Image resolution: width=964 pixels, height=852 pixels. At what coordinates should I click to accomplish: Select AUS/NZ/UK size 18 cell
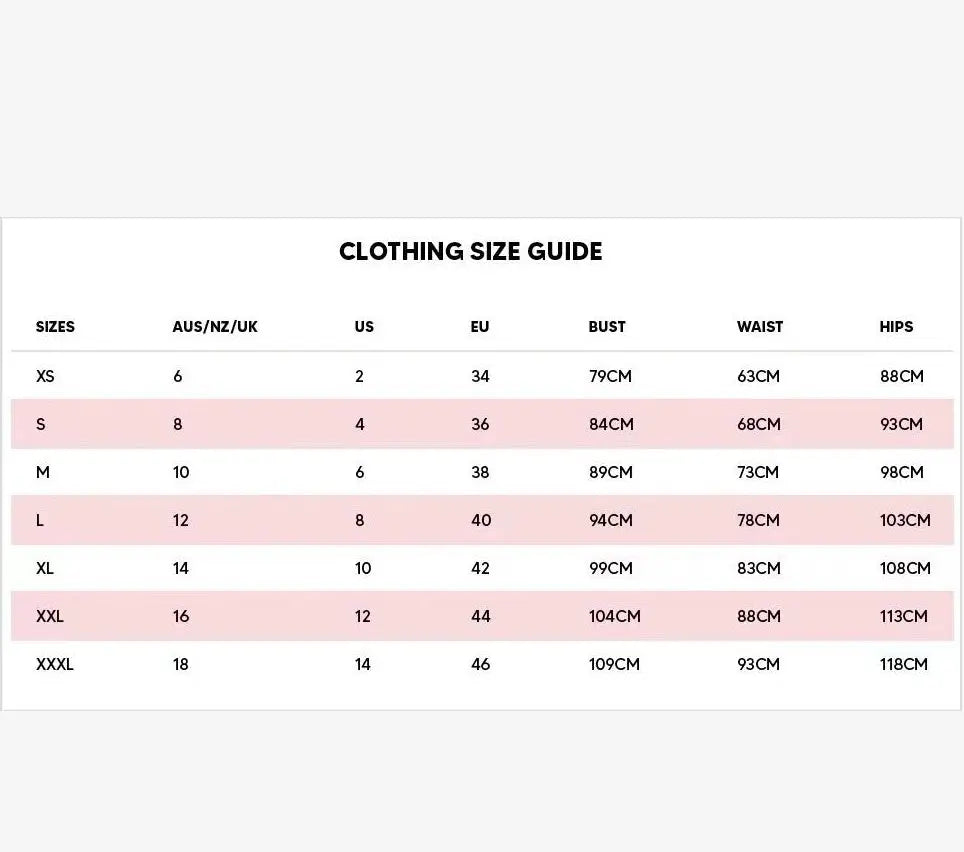pos(181,665)
